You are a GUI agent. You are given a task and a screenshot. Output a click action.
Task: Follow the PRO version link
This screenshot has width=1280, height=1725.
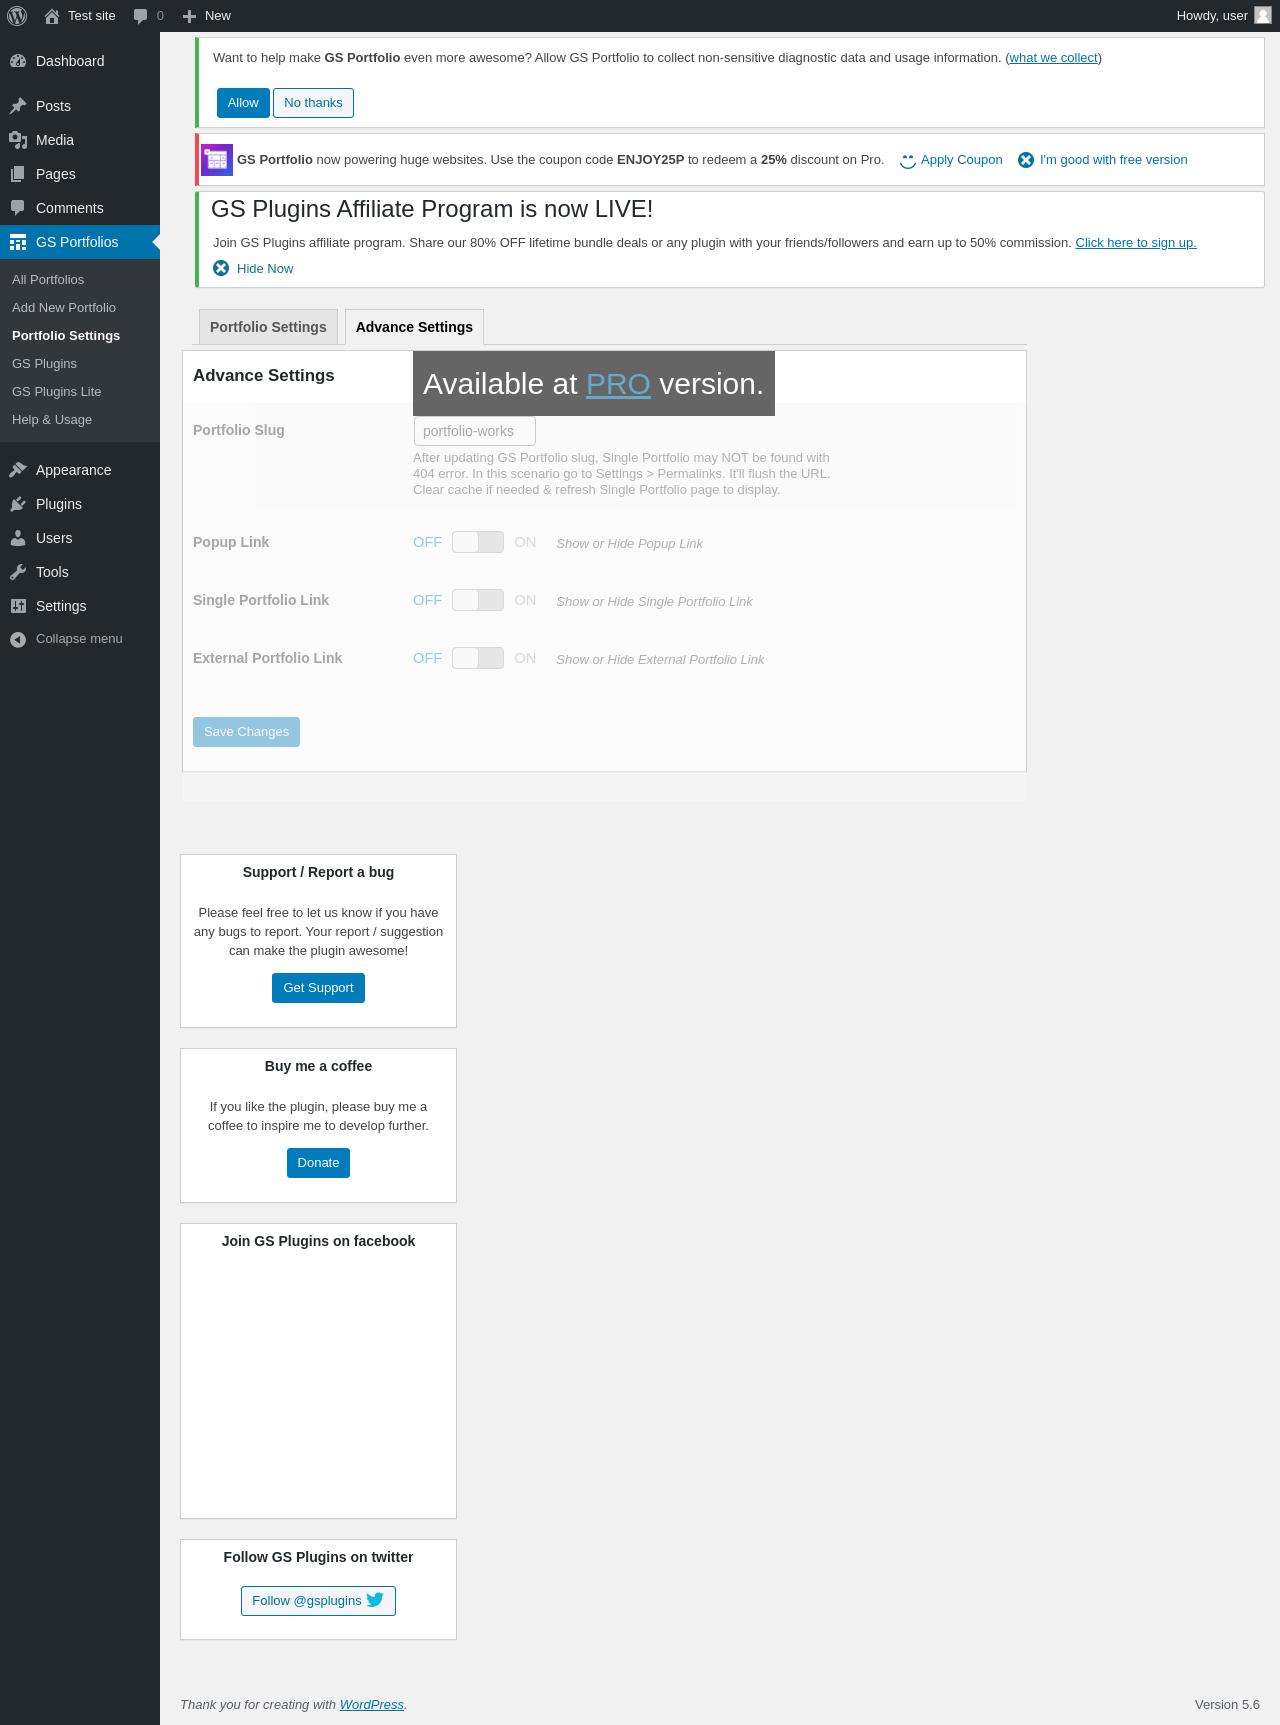coord(618,384)
